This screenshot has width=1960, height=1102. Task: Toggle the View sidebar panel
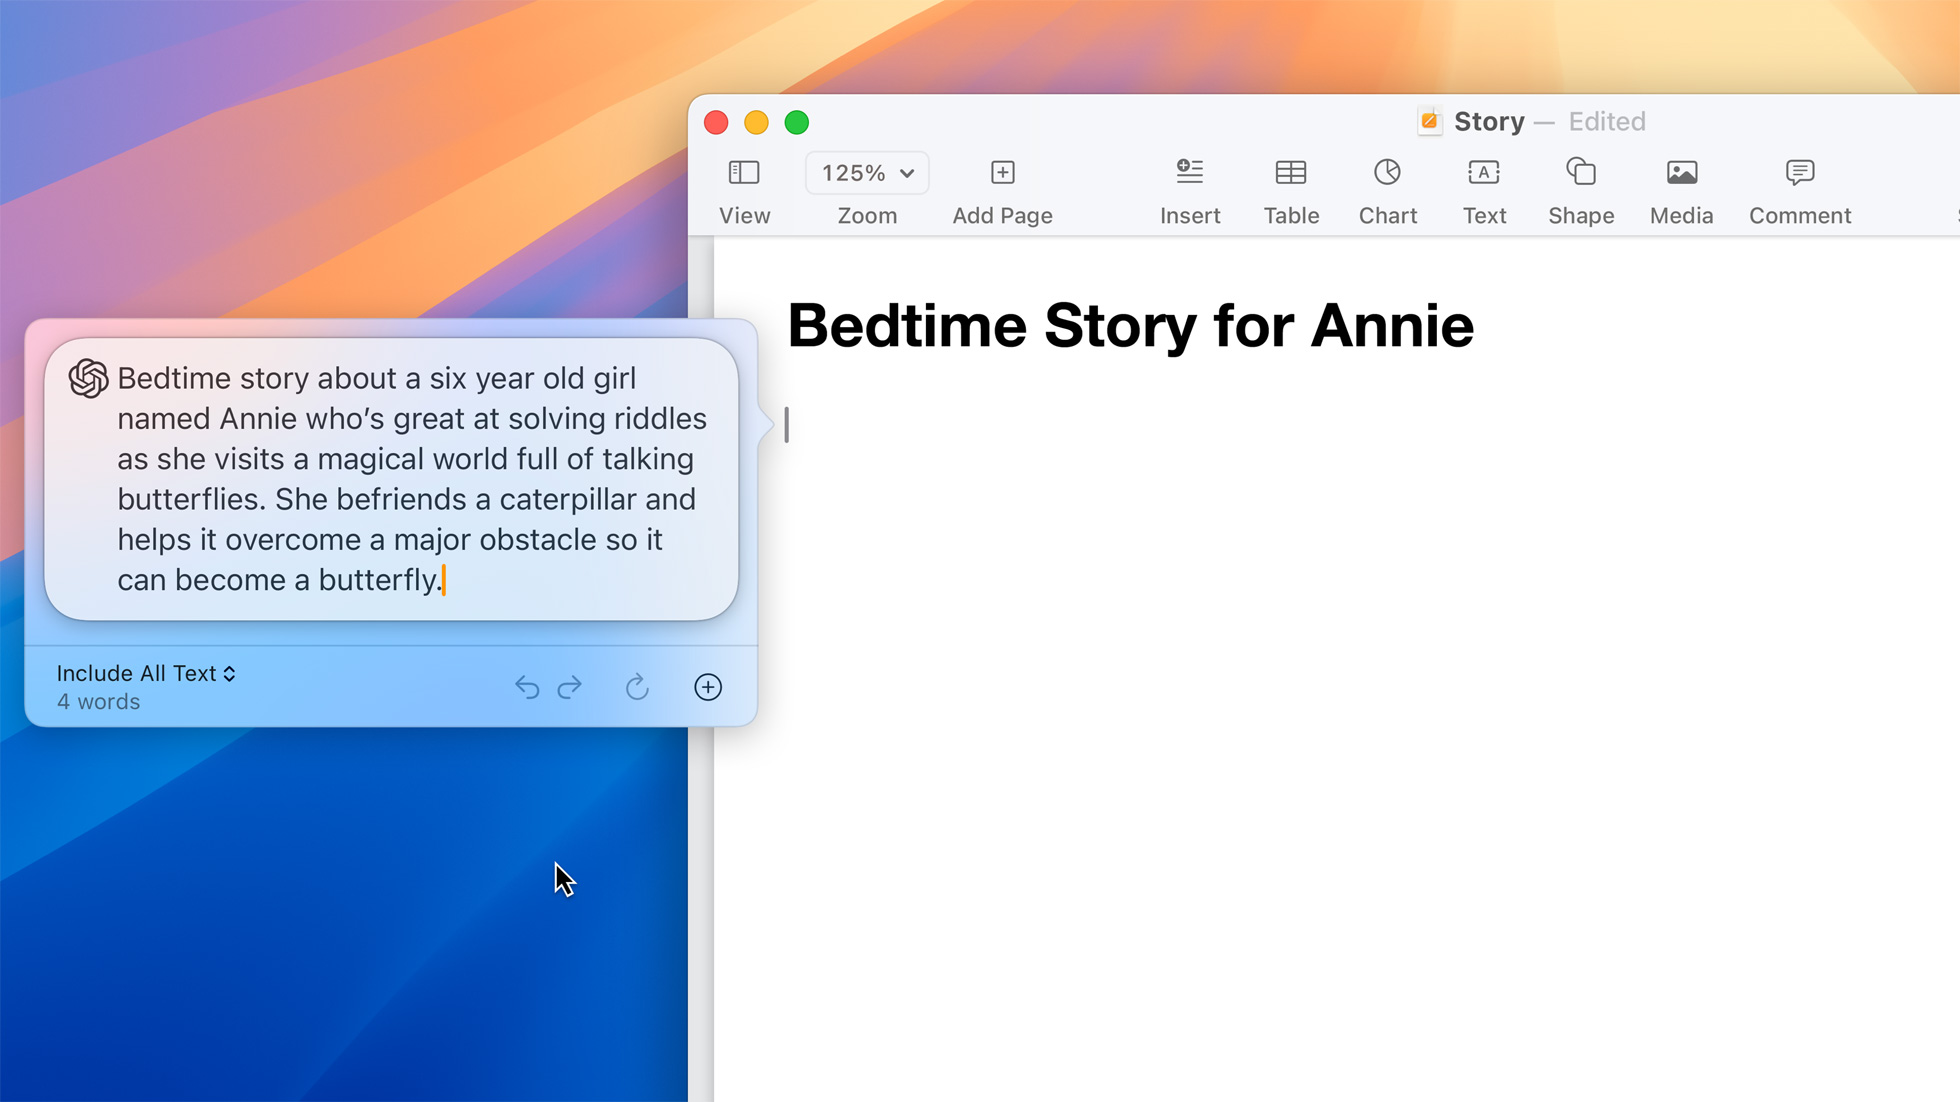click(x=744, y=190)
